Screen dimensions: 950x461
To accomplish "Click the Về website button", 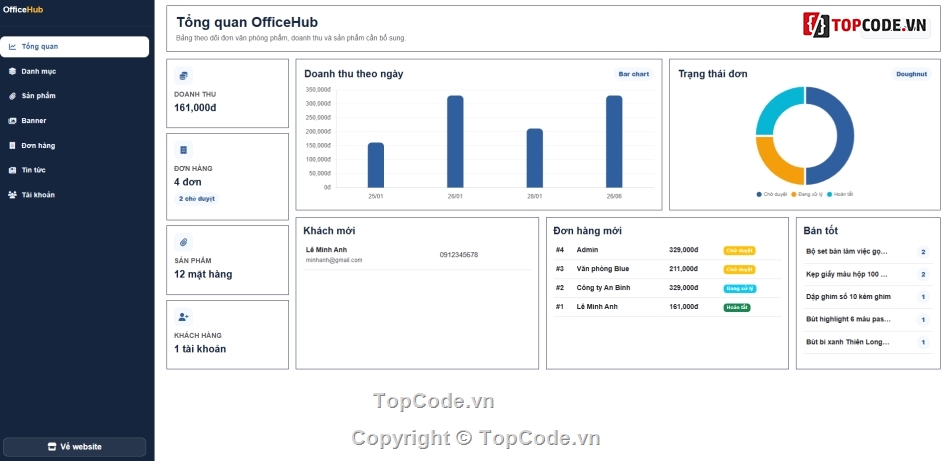I will (x=75, y=447).
